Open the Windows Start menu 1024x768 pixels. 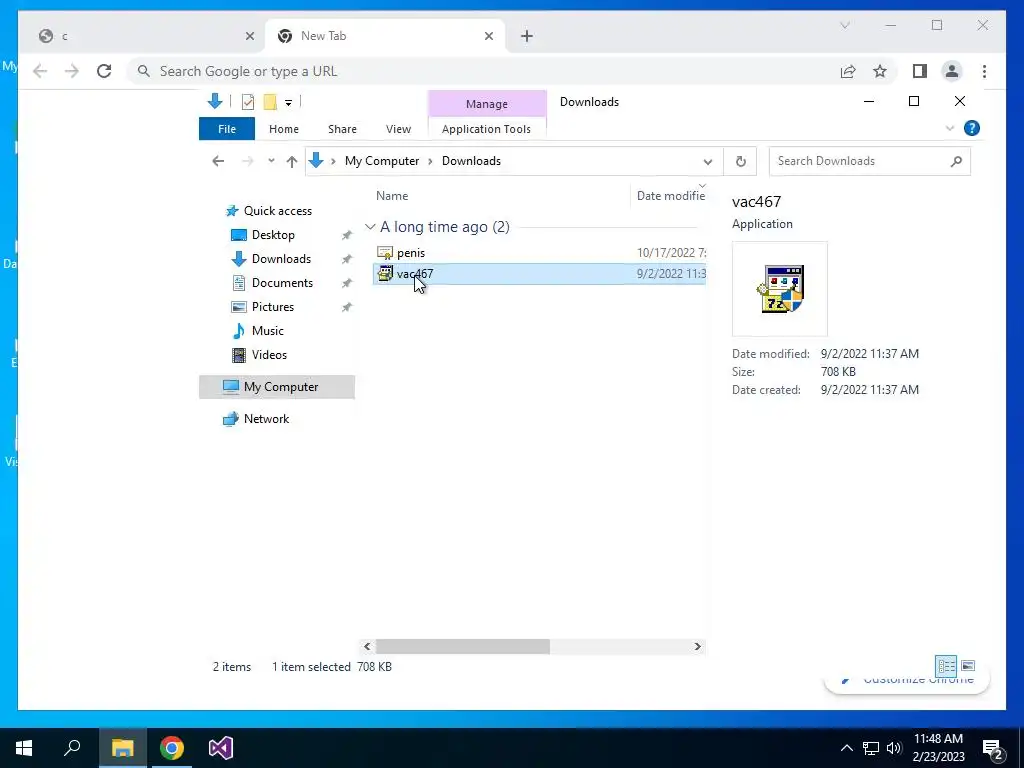click(24, 748)
